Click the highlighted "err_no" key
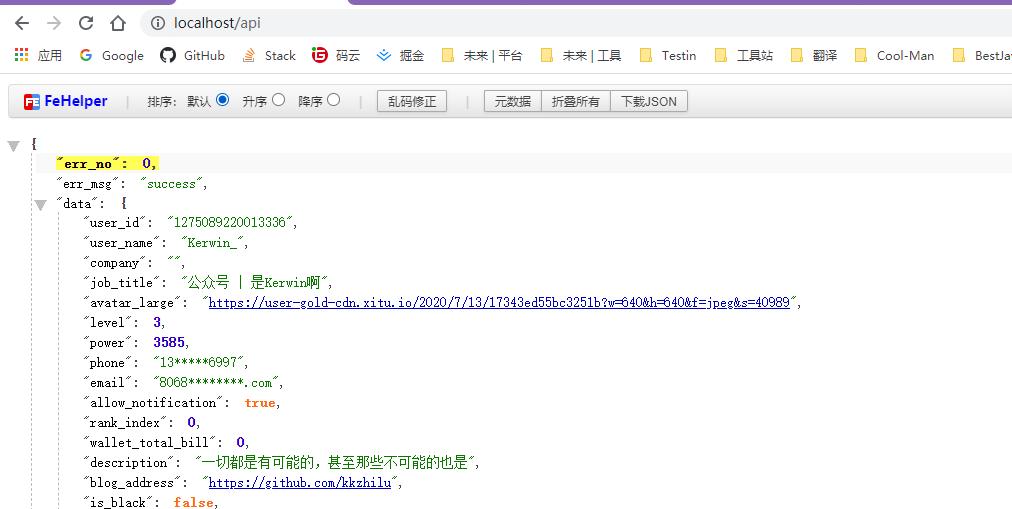The width and height of the screenshot is (1012, 509). point(88,164)
